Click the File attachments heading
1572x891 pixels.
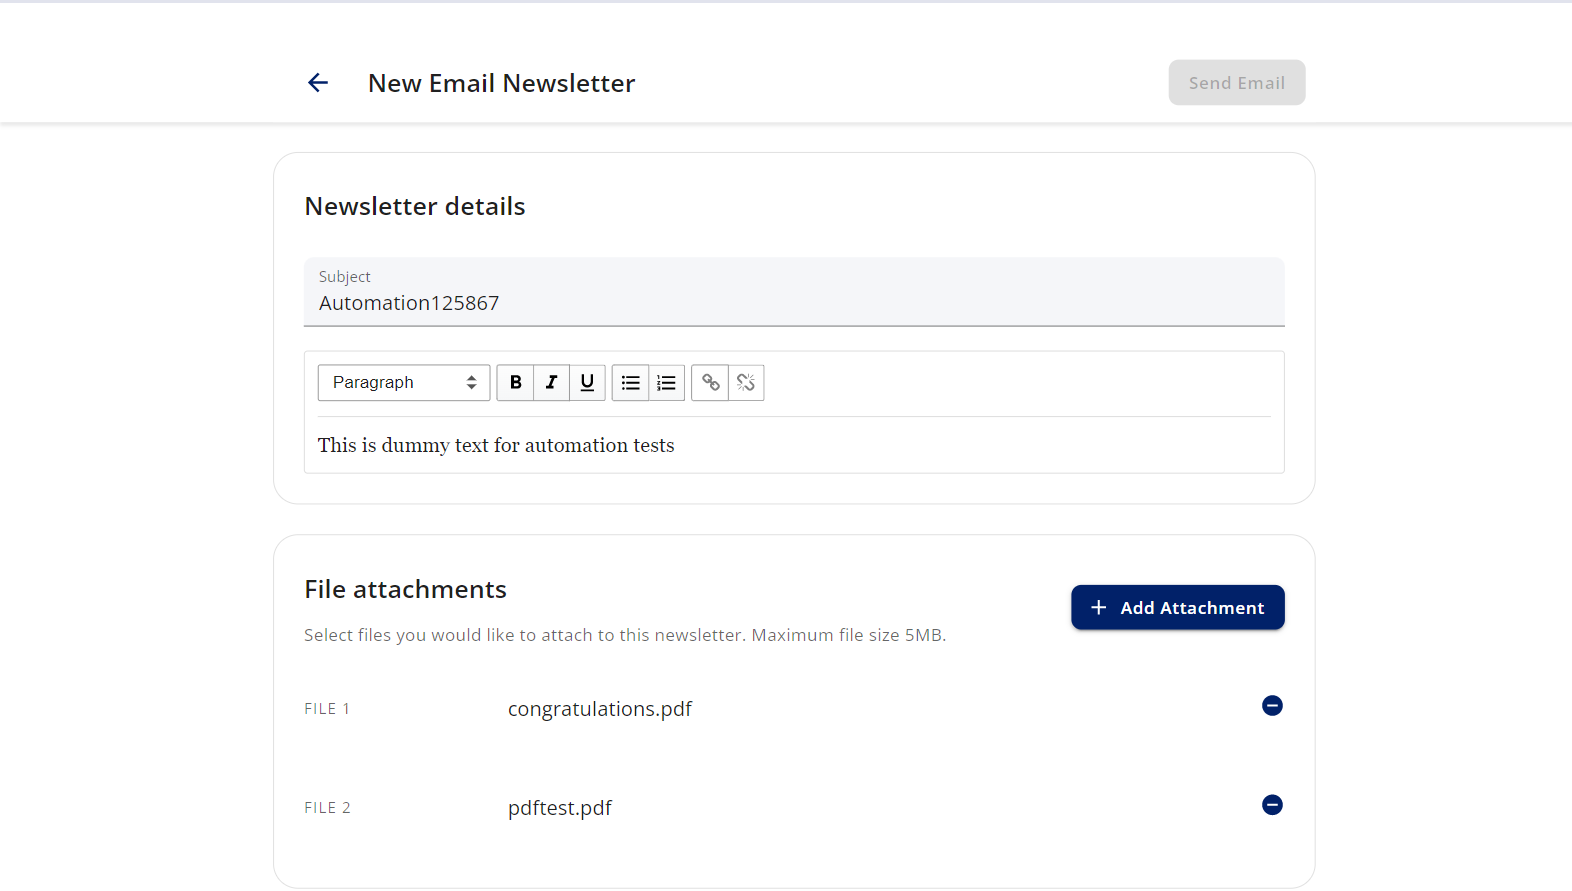click(x=405, y=589)
